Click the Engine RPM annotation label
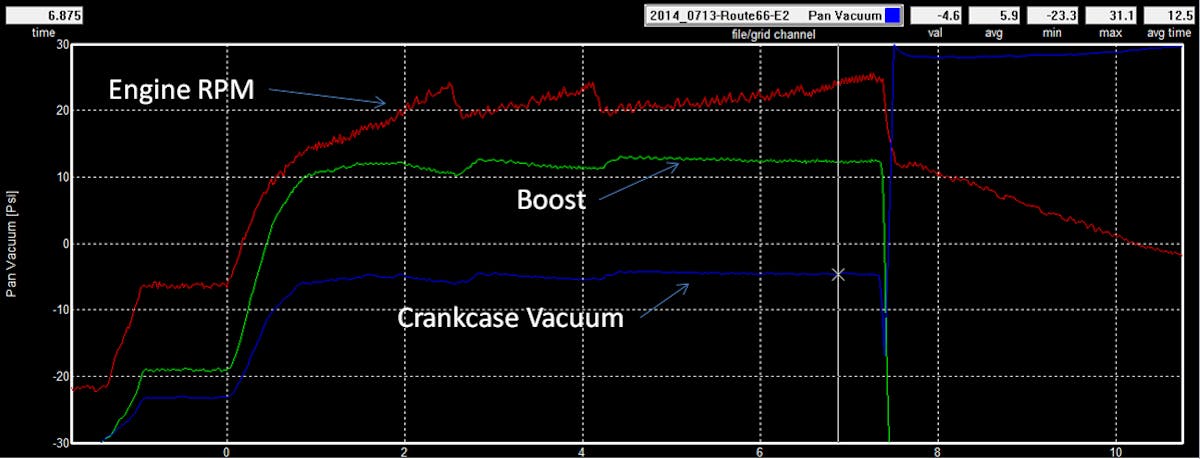 click(x=180, y=90)
